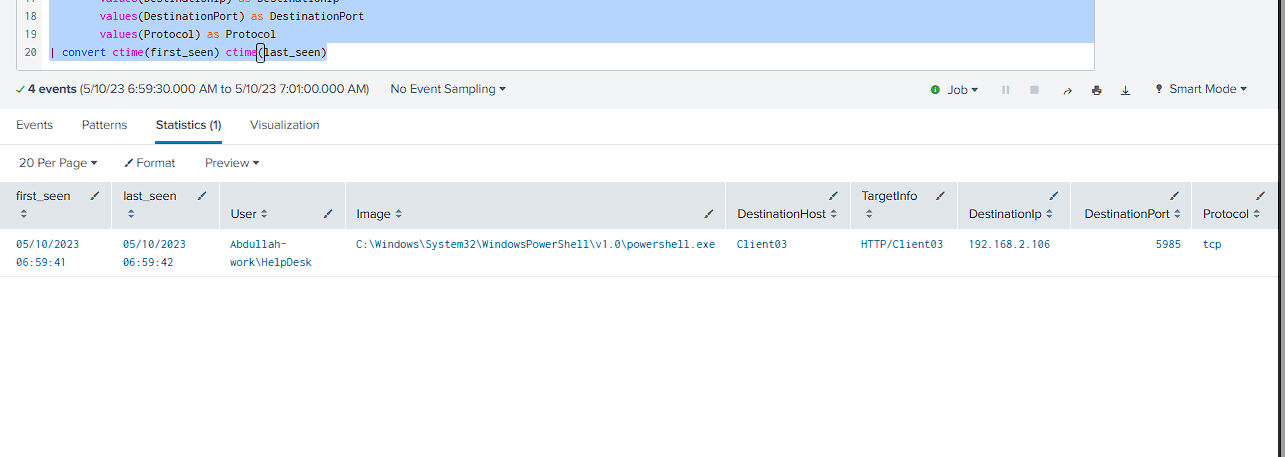Expand the Smart Mode dropdown
This screenshot has height=457, width=1285.
(1201, 89)
